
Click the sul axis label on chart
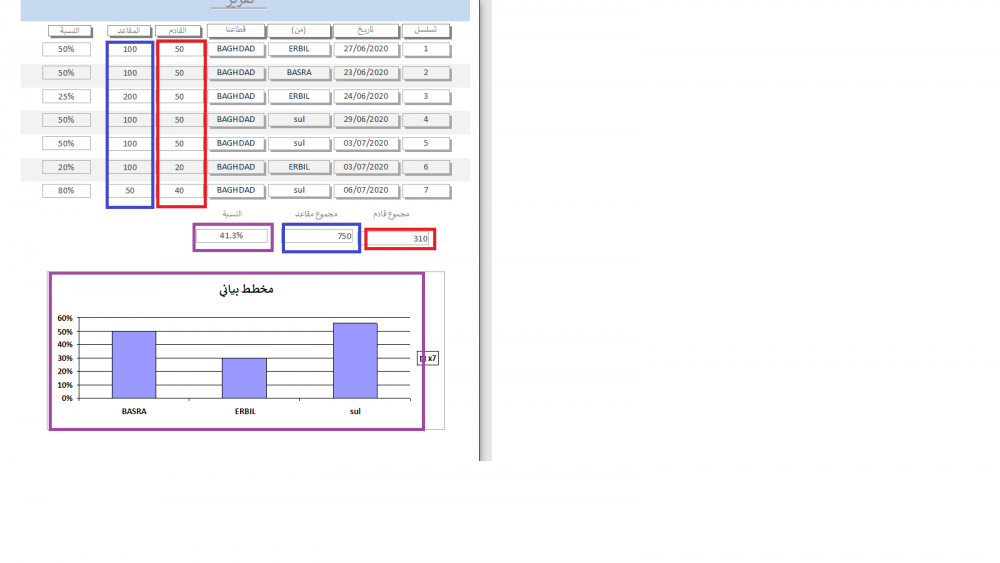coord(355,411)
